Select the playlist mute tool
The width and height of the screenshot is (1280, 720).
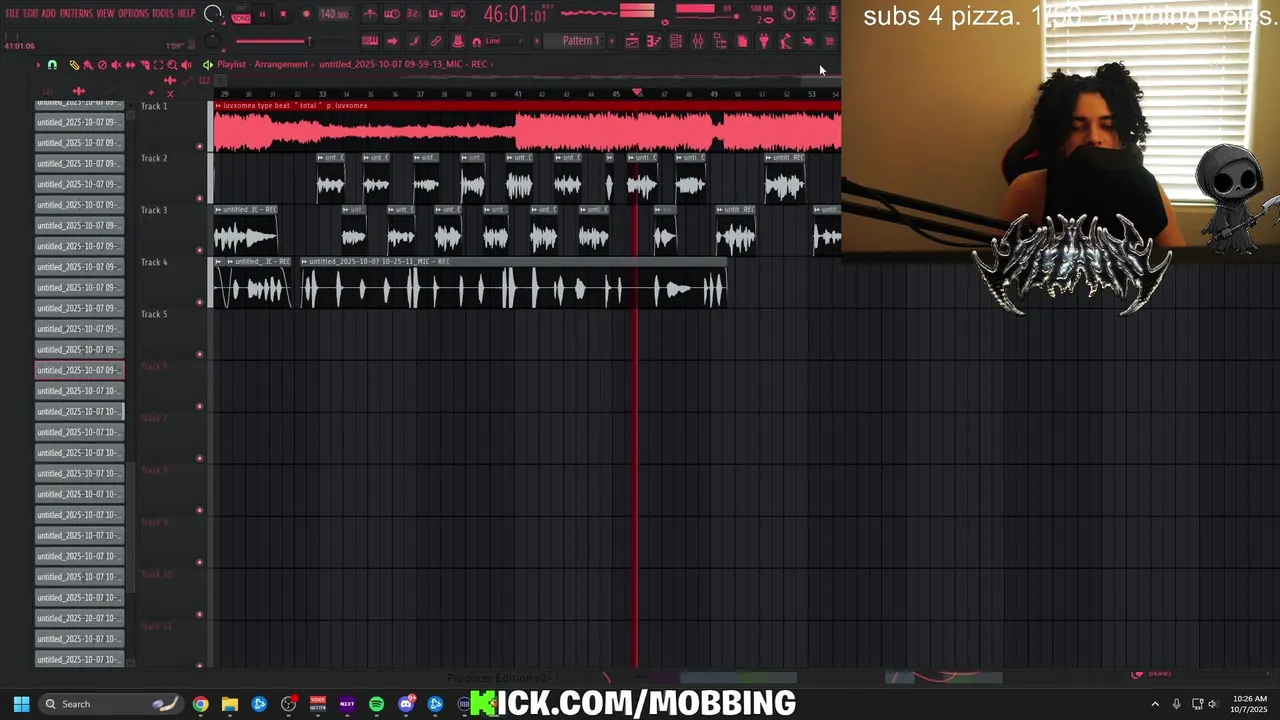click(x=116, y=65)
